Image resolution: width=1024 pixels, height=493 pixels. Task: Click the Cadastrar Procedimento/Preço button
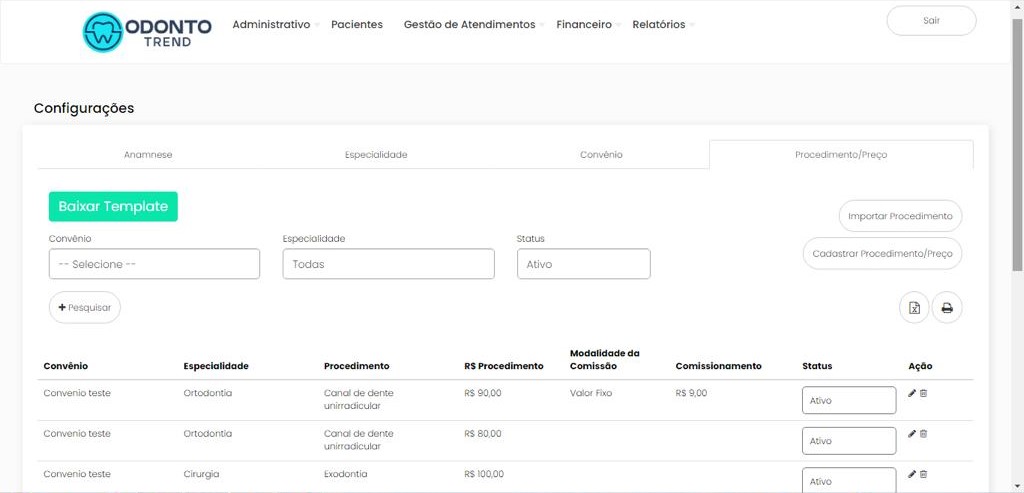(x=882, y=254)
